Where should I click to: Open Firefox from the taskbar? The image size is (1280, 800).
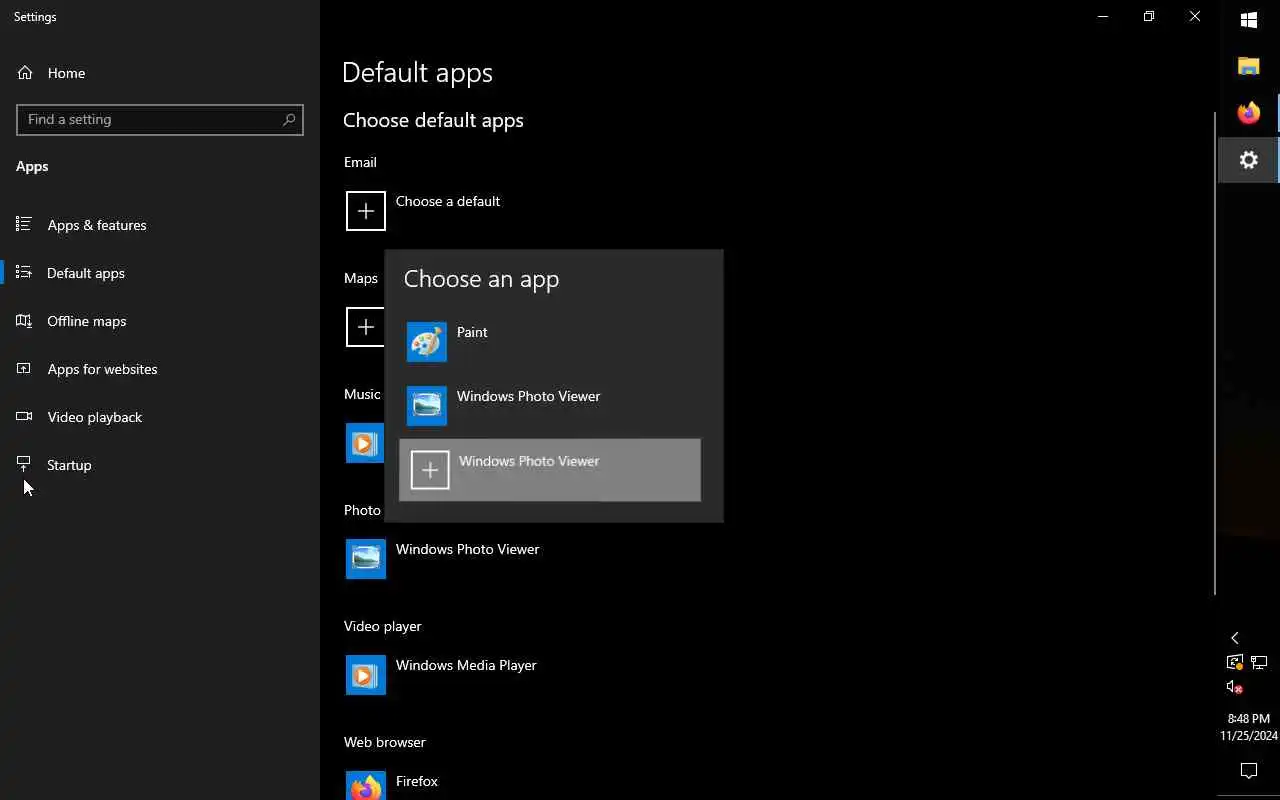(x=1248, y=113)
